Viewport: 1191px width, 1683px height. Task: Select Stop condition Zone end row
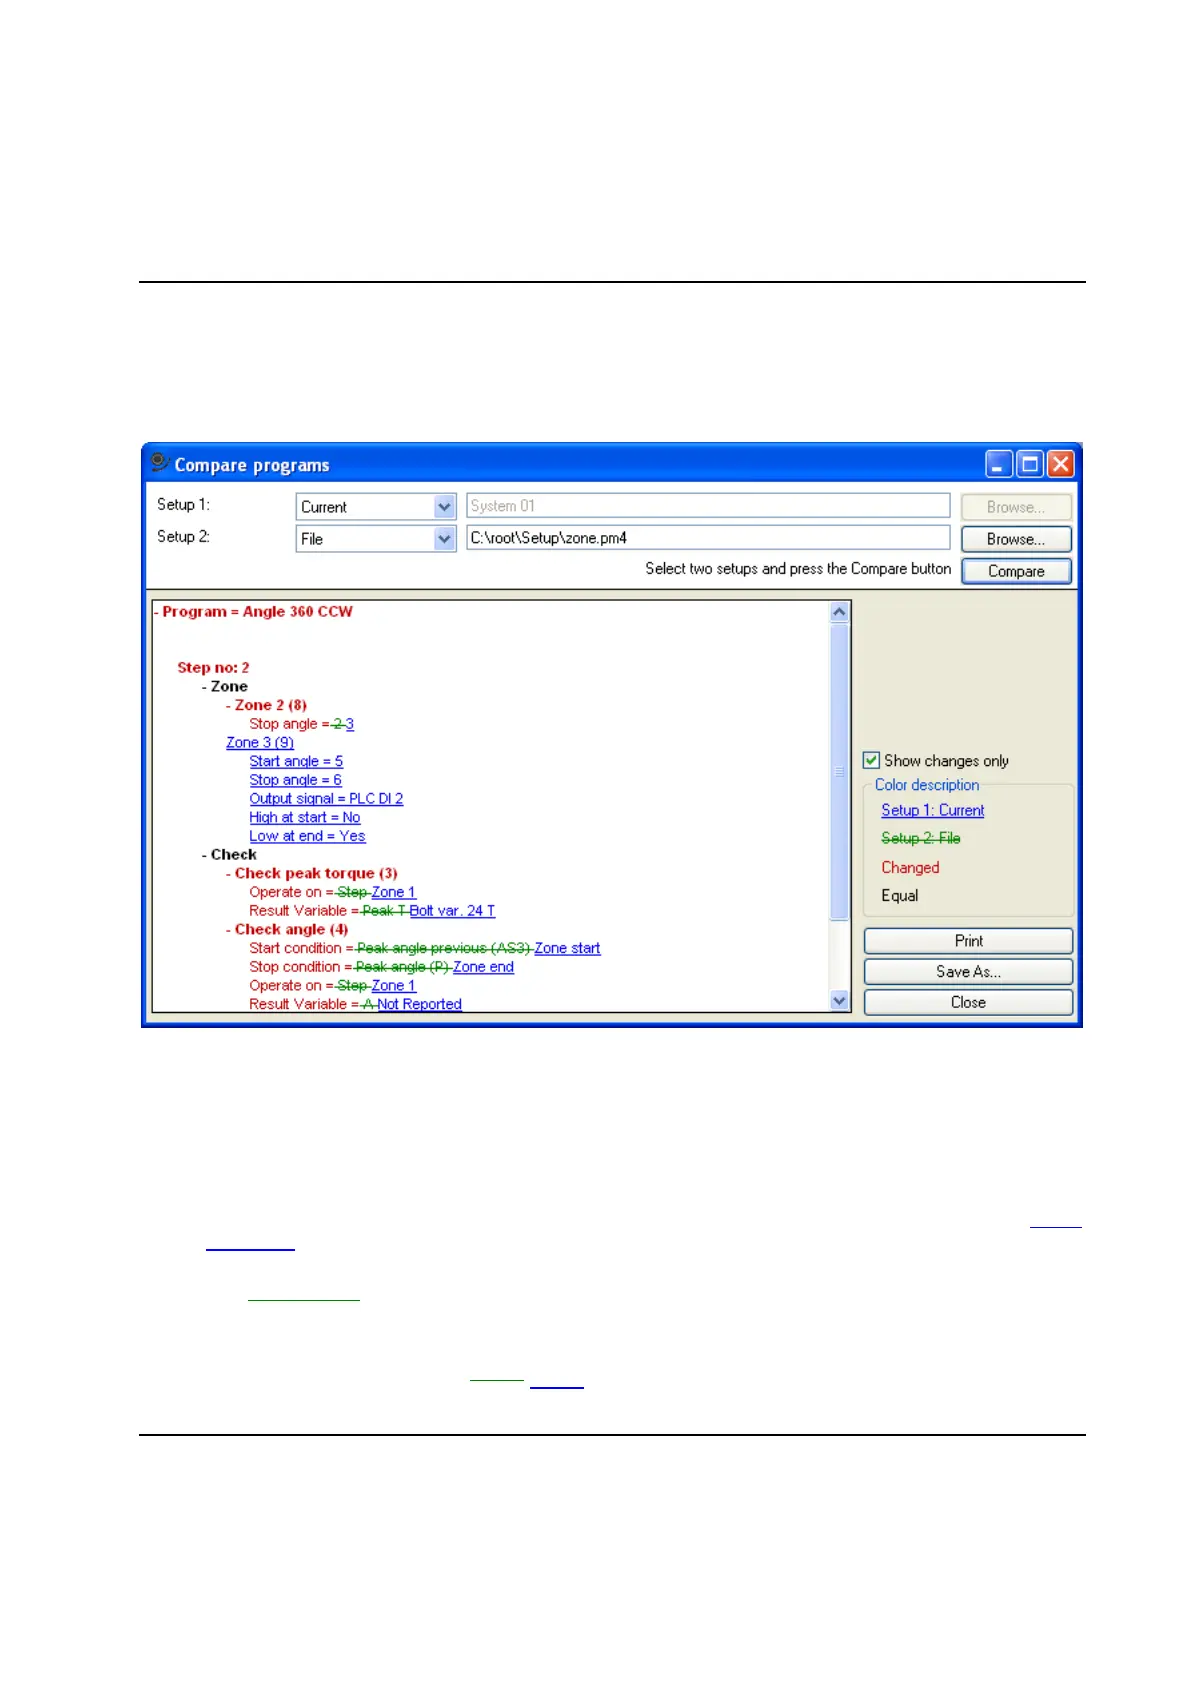coord(381,967)
